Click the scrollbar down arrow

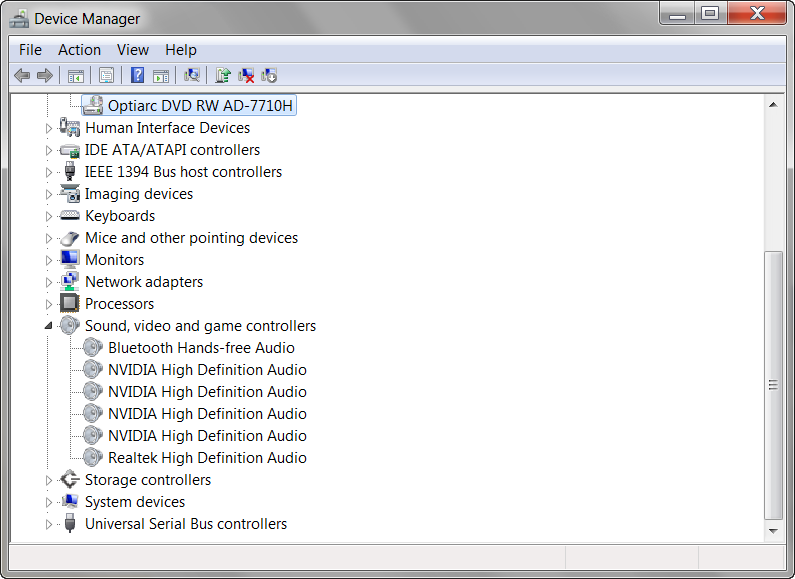tap(773, 531)
